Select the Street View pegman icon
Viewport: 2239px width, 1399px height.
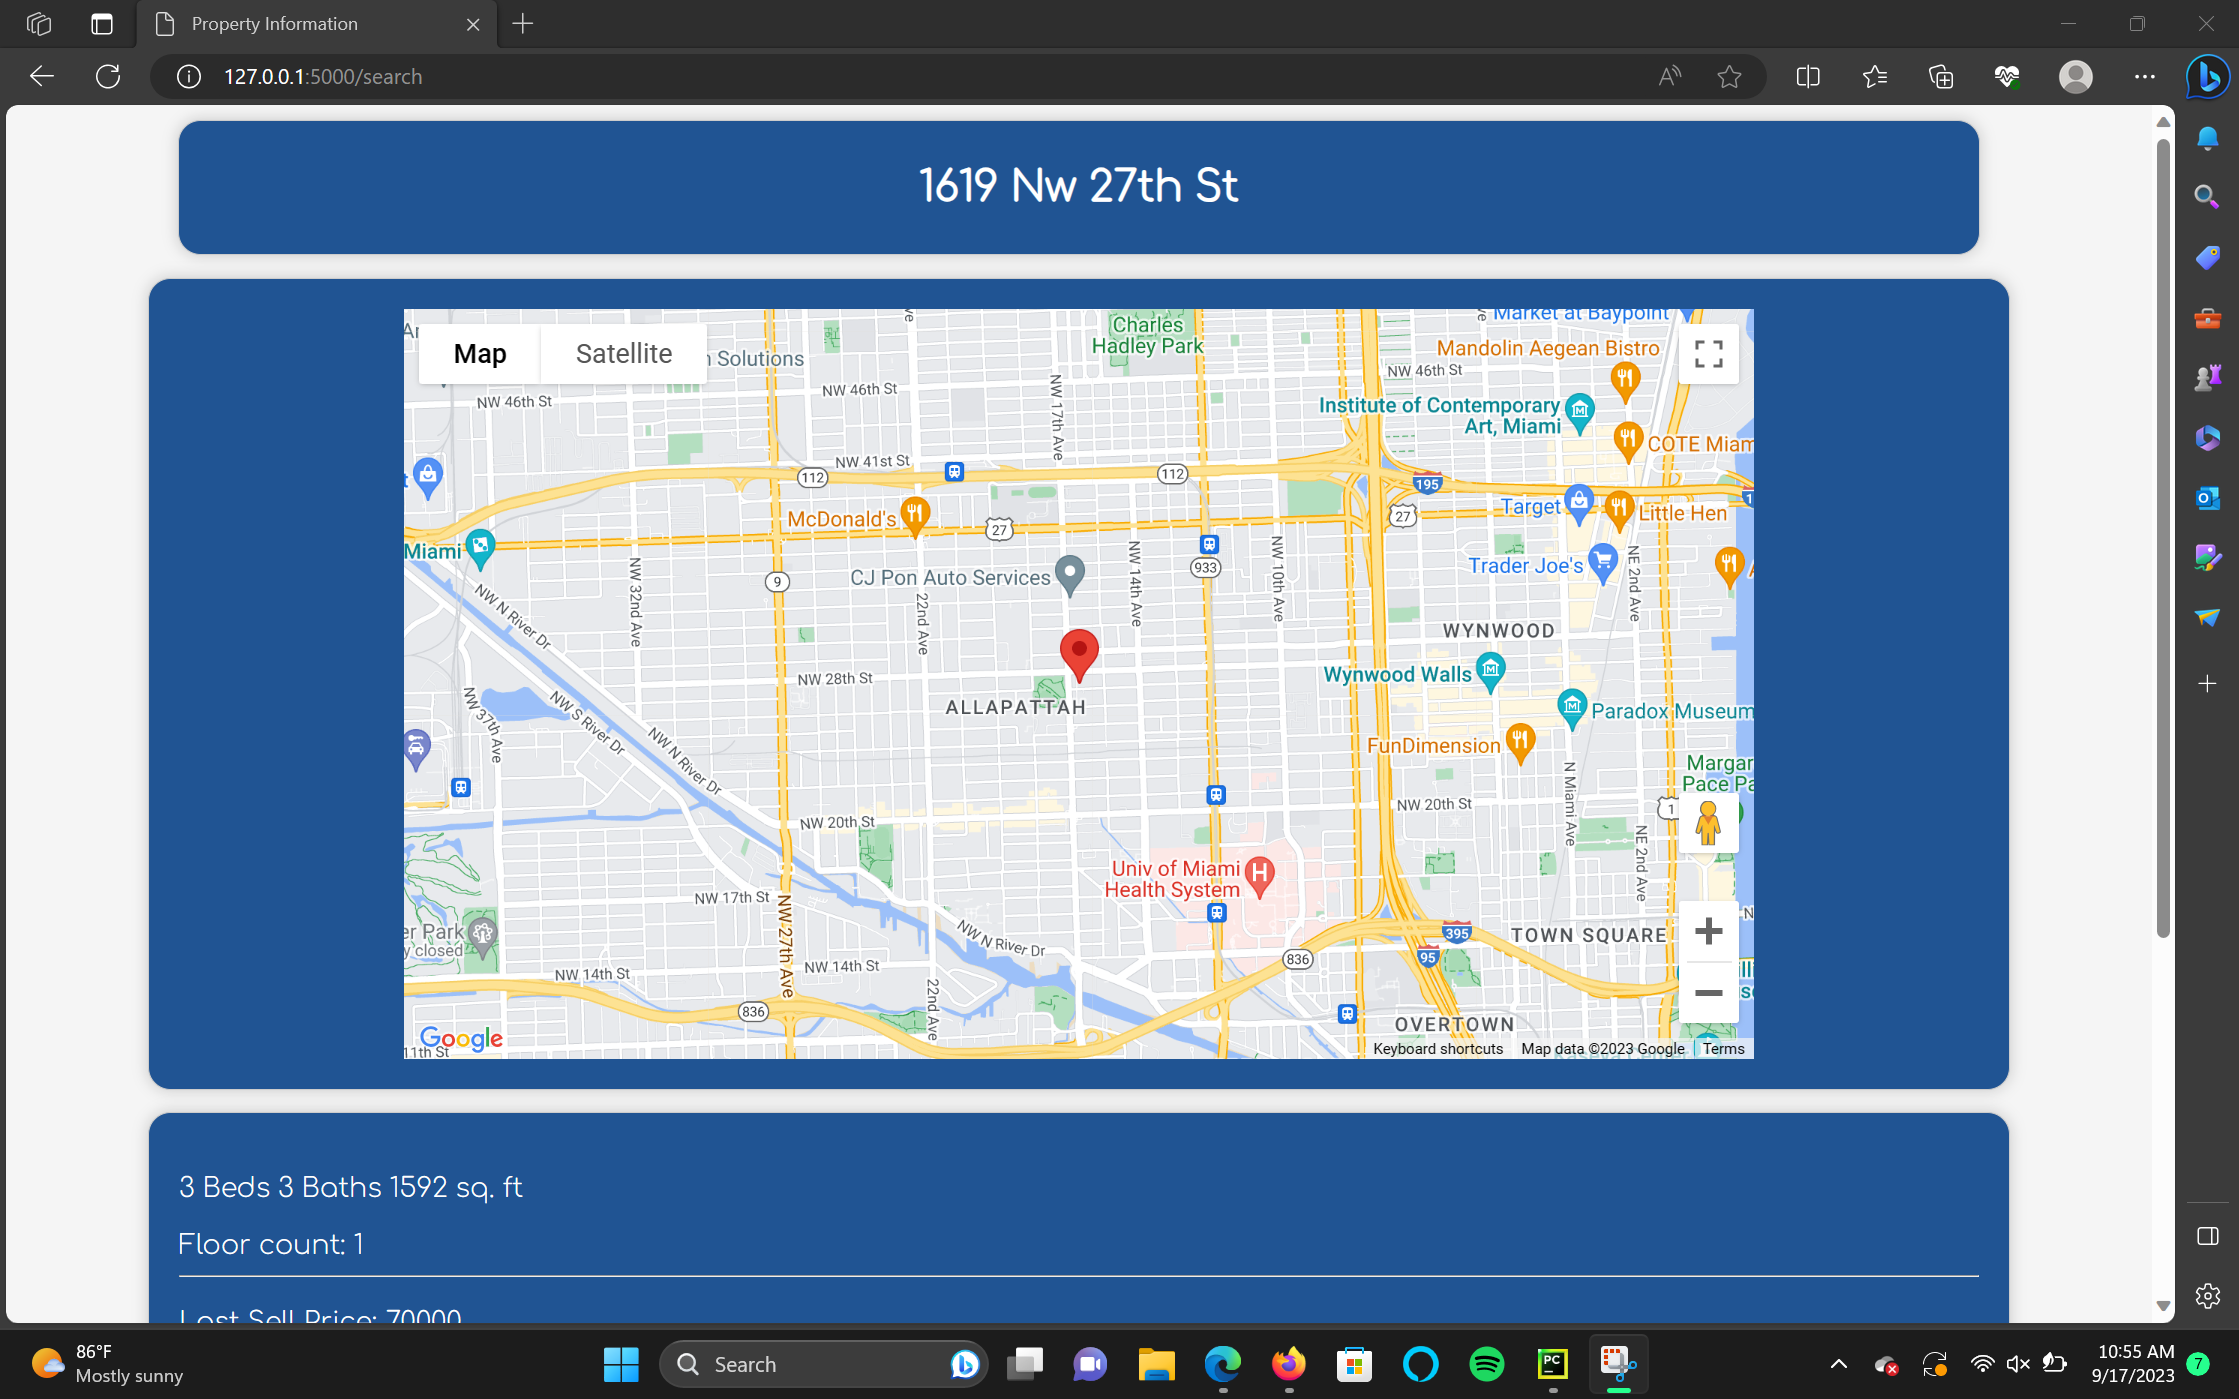(1708, 823)
